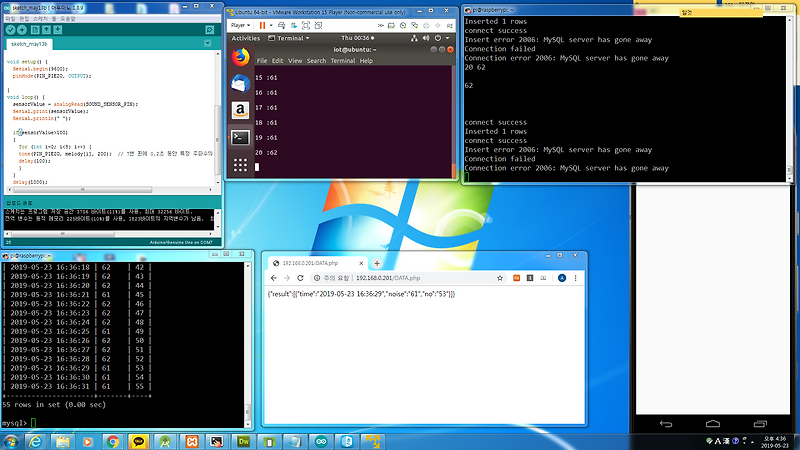Click the taskbar clock showing 4:36
800x450 pixels.
coord(774,442)
